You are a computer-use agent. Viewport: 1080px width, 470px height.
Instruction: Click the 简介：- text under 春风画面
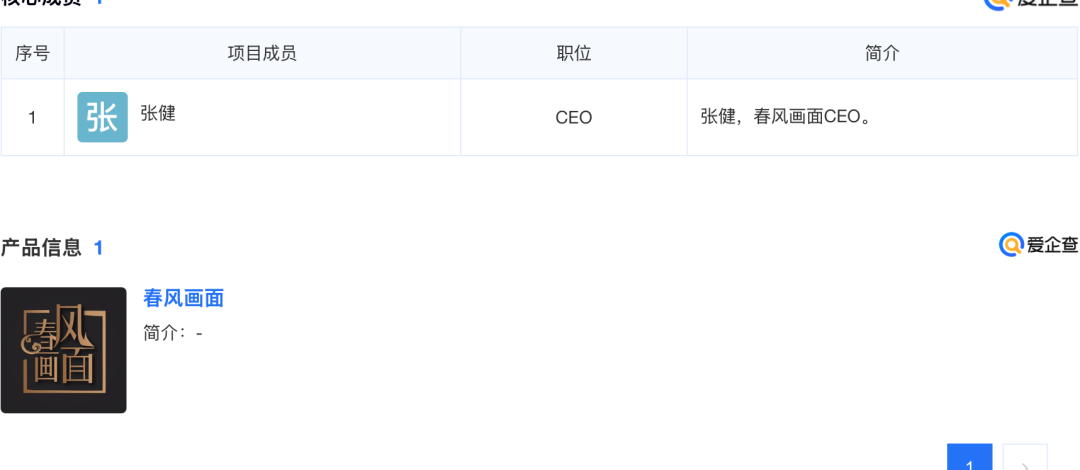pos(173,333)
